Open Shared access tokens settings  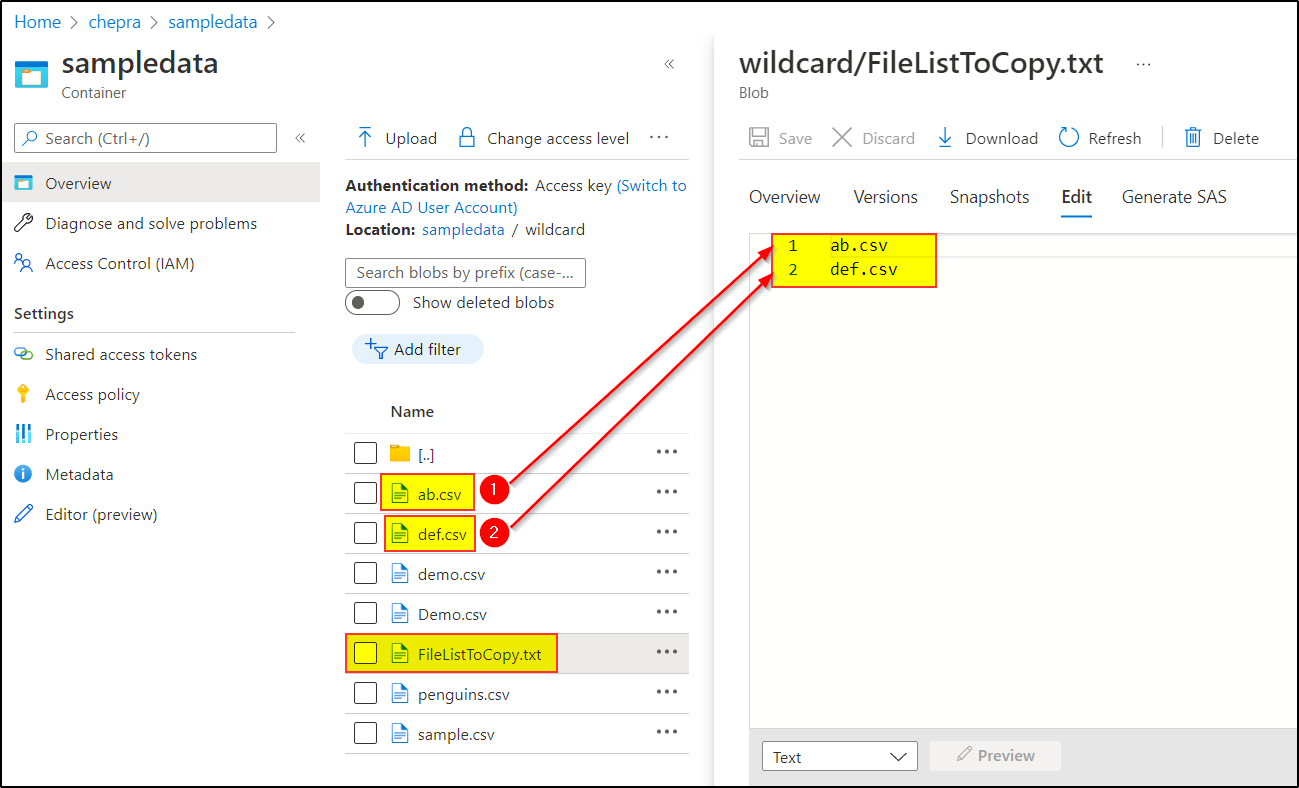(118, 354)
